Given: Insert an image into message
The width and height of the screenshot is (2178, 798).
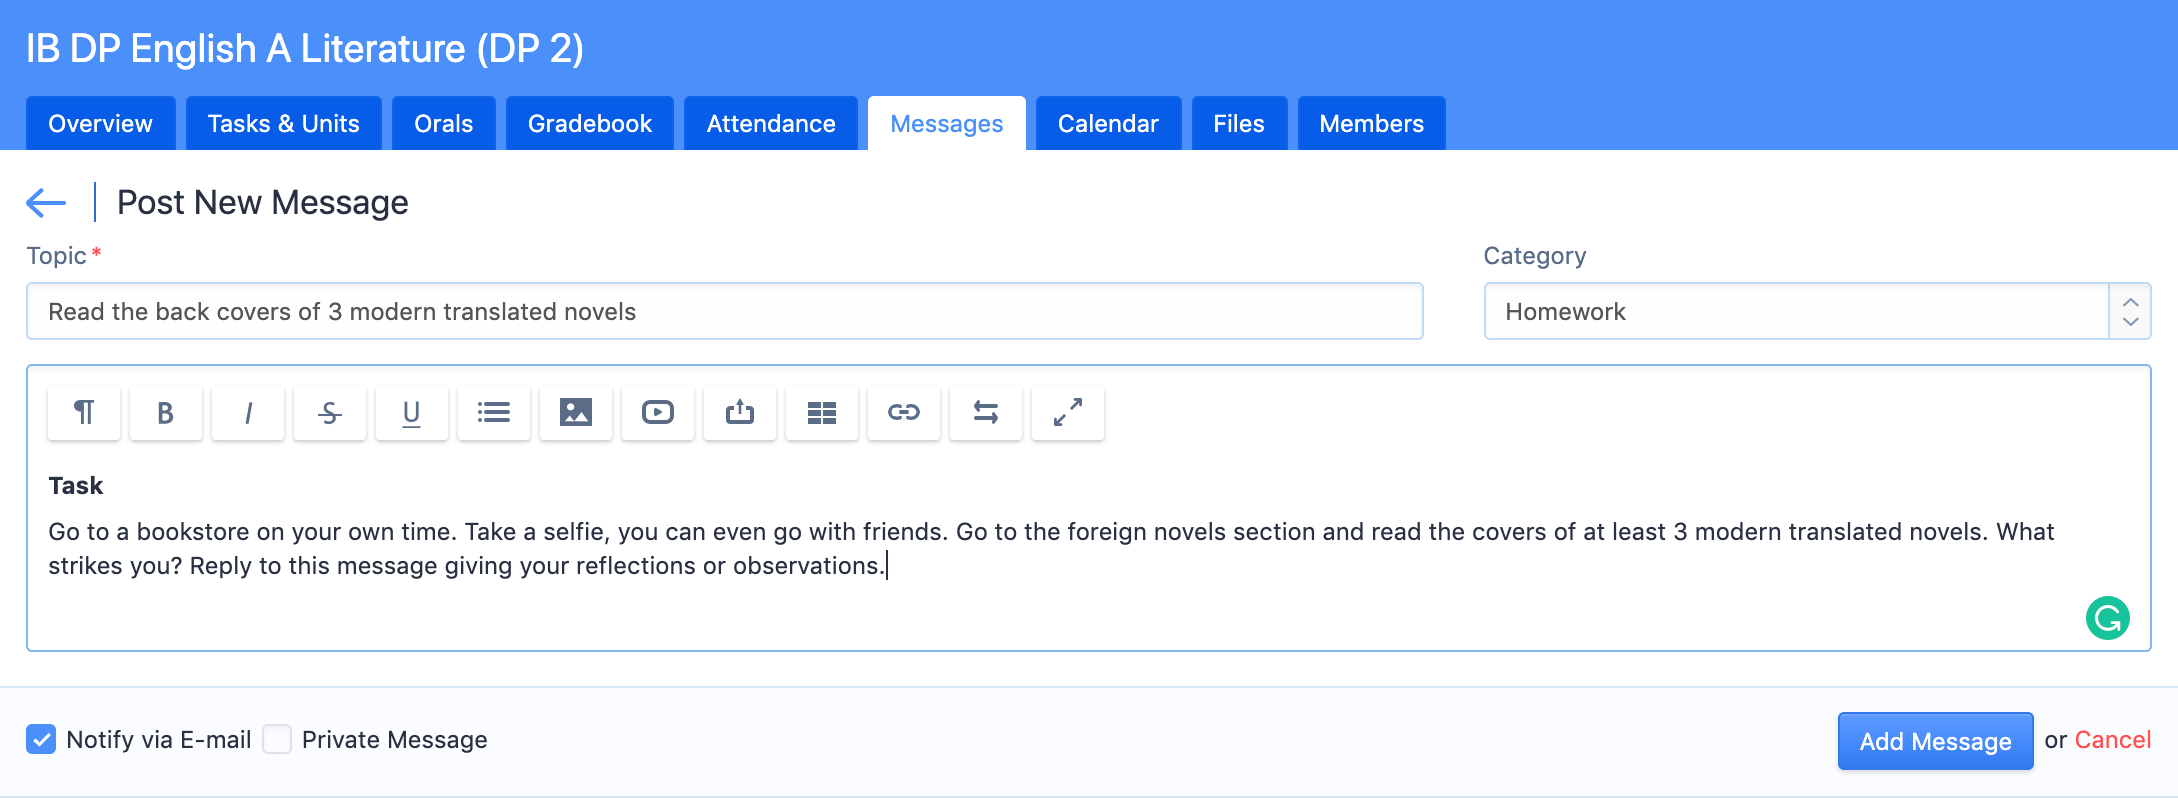Looking at the screenshot, I should (x=576, y=412).
